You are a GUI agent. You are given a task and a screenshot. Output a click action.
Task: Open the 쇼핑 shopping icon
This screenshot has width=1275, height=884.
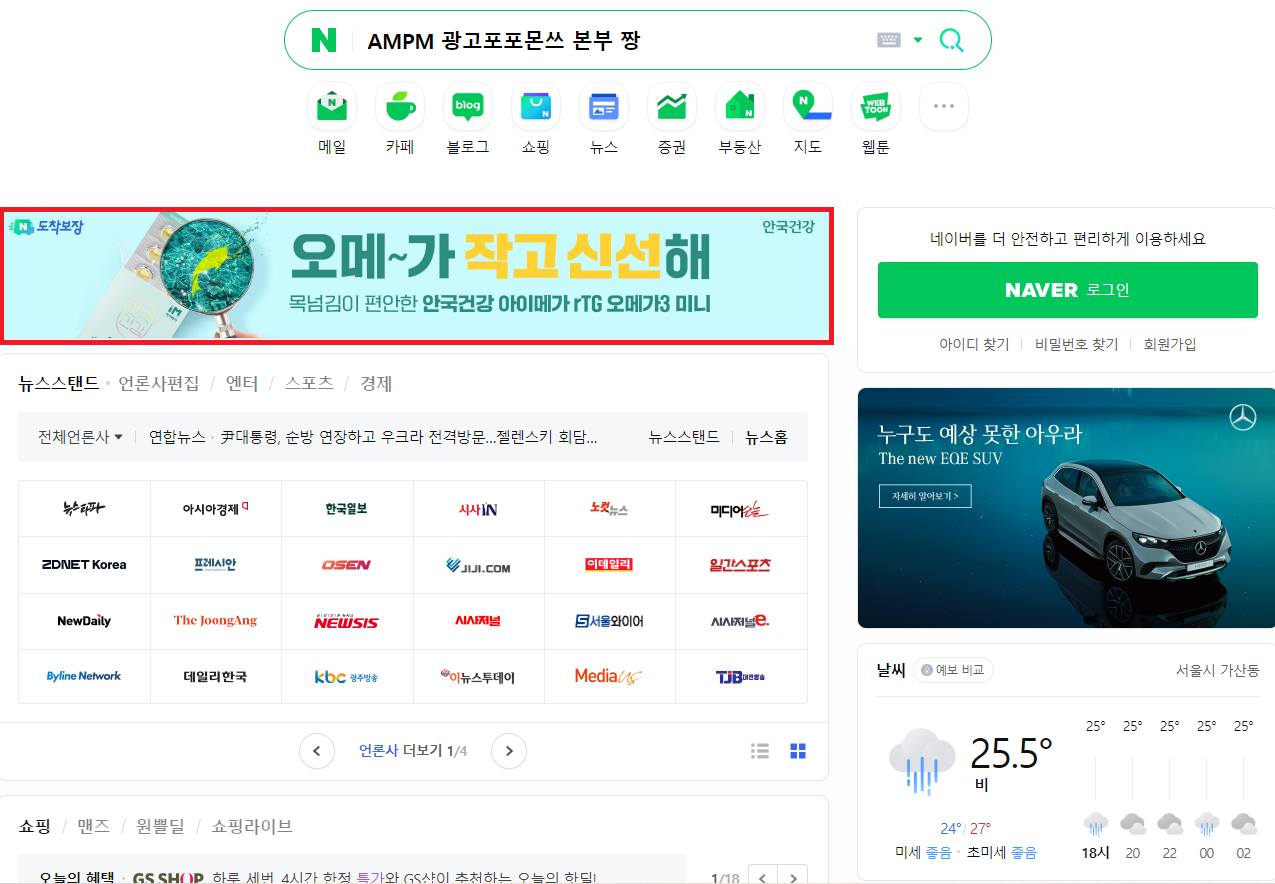536,106
